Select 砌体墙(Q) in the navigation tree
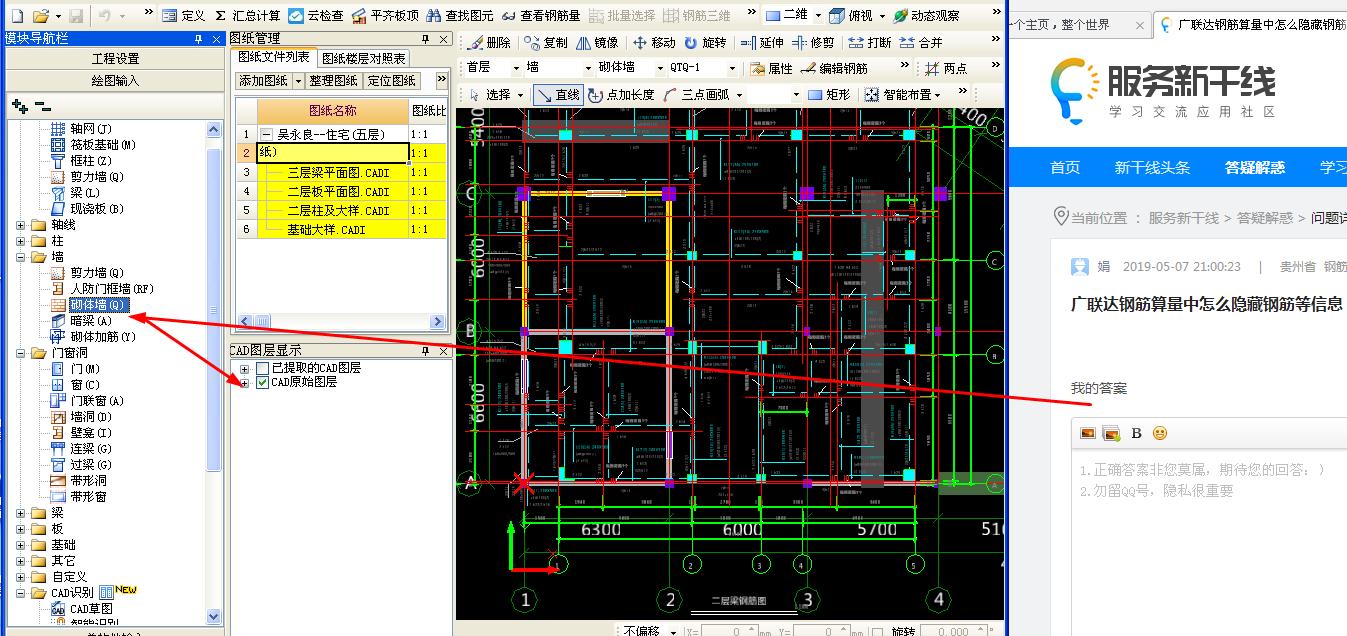 pyautogui.click(x=98, y=305)
